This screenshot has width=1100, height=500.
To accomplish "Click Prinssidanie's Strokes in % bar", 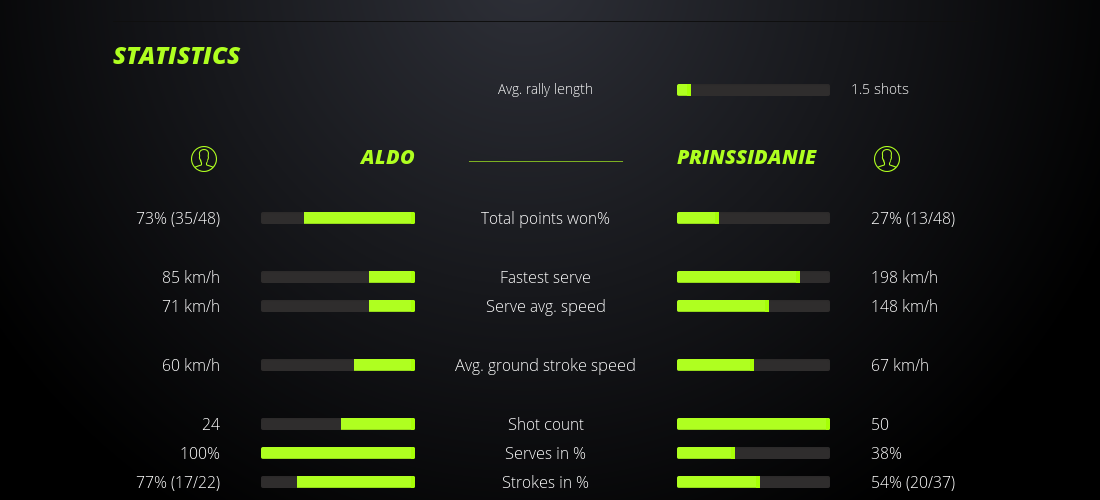I will click(753, 482).
